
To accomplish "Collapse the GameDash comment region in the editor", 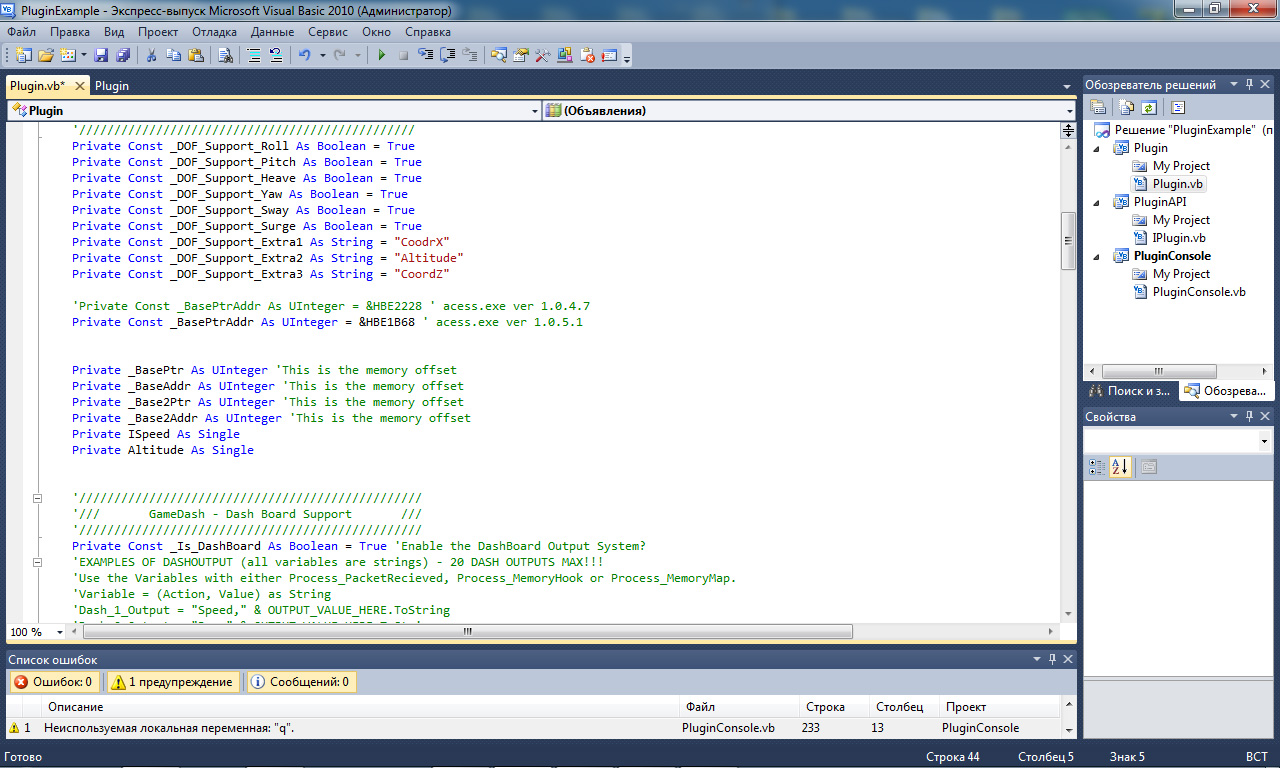I will click(39, 498).
